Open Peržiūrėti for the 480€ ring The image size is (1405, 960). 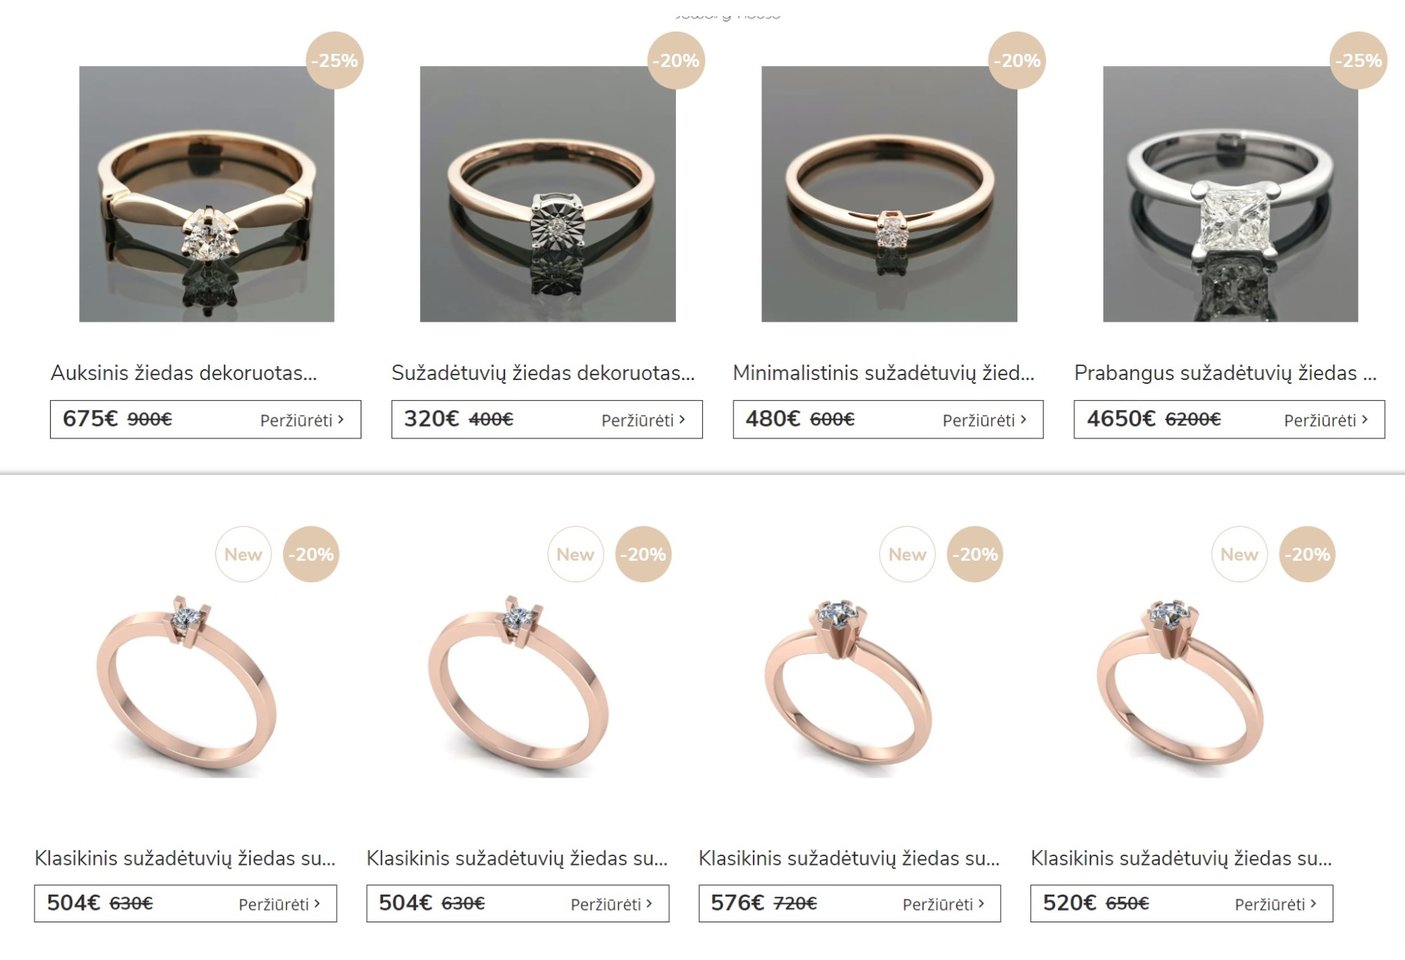coord(985,421)
